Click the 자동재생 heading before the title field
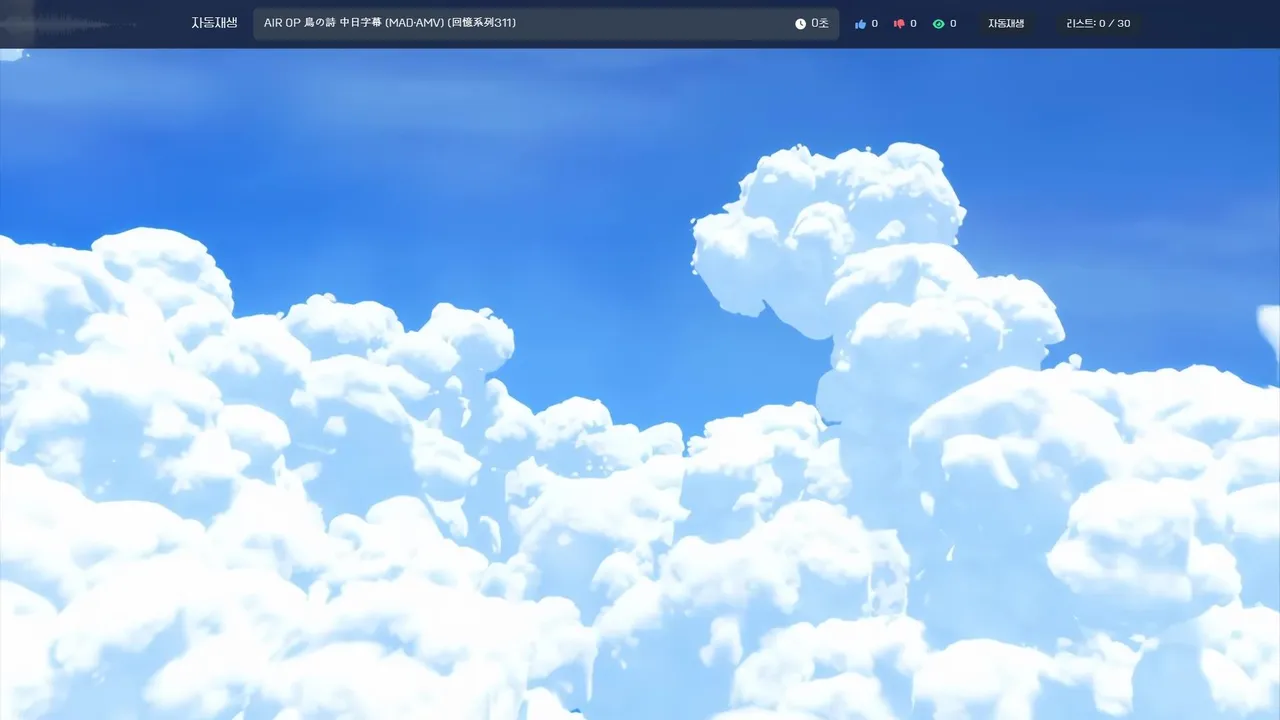Image resolution: width=1280 pixels, height=720 pixels. pos(214,23)
